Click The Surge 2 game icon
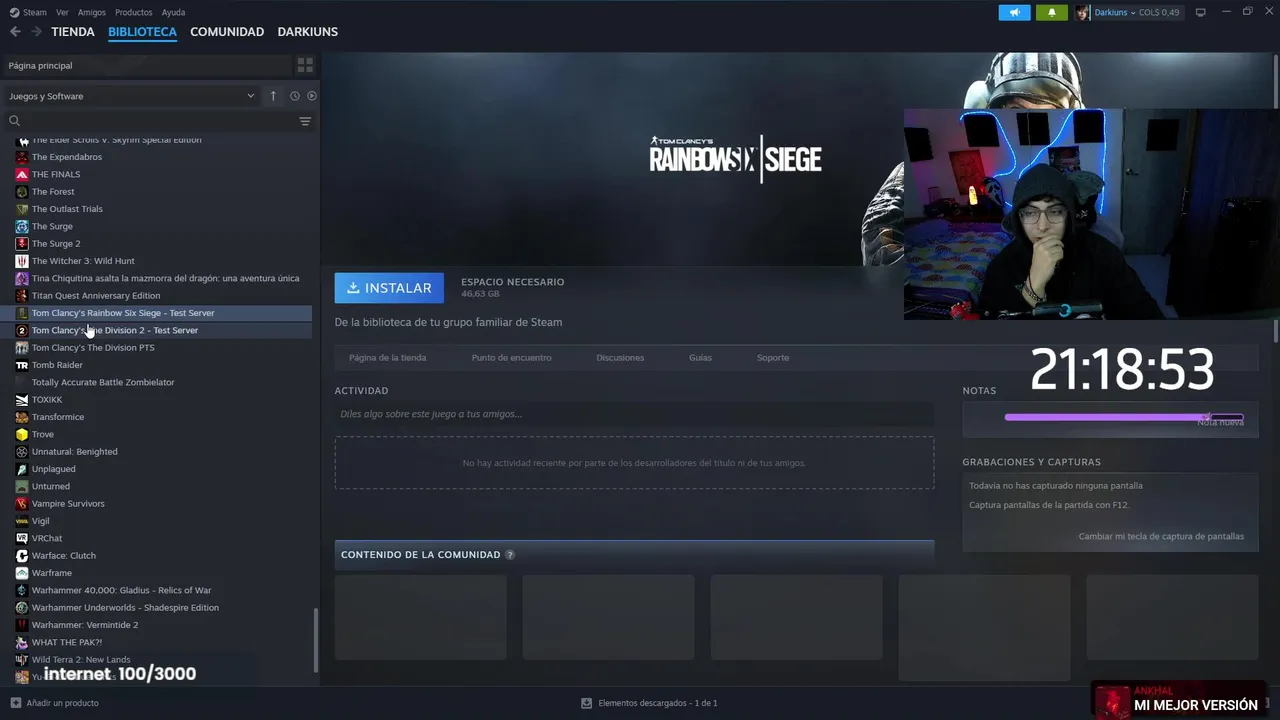 (22, 244)
